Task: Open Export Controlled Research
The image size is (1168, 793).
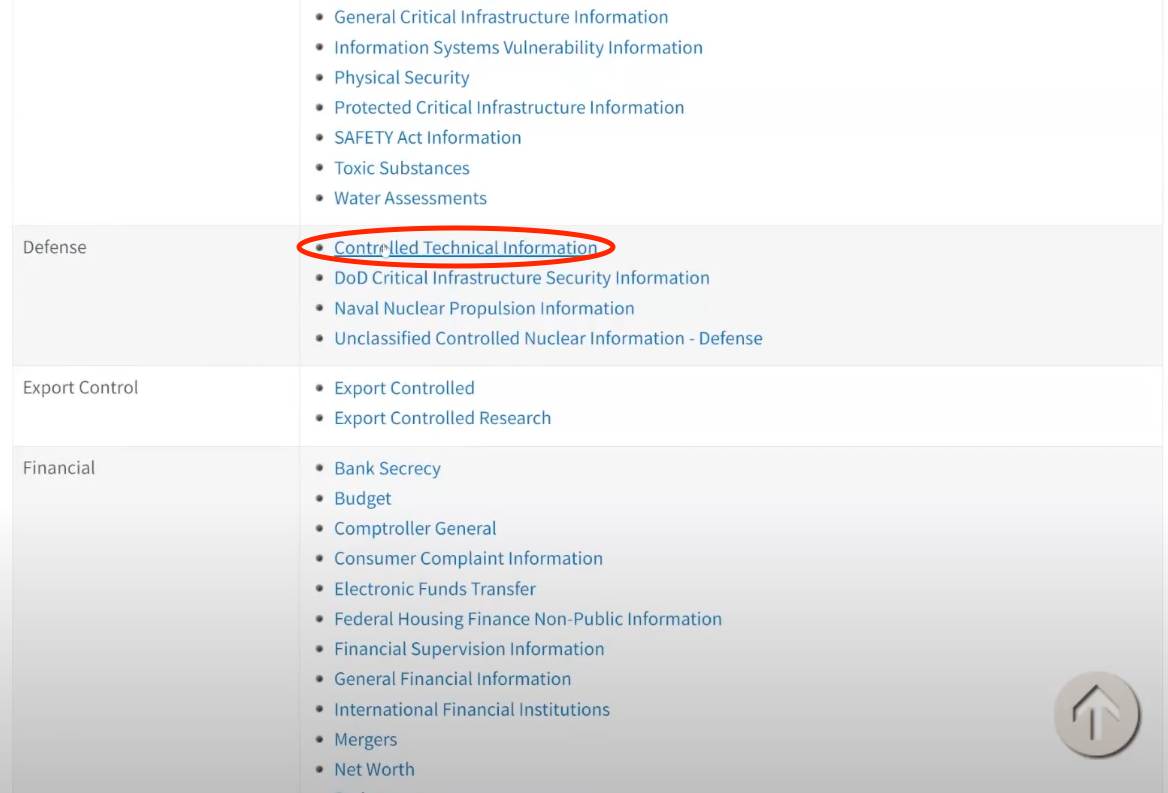Action: (x=442, y=418)
